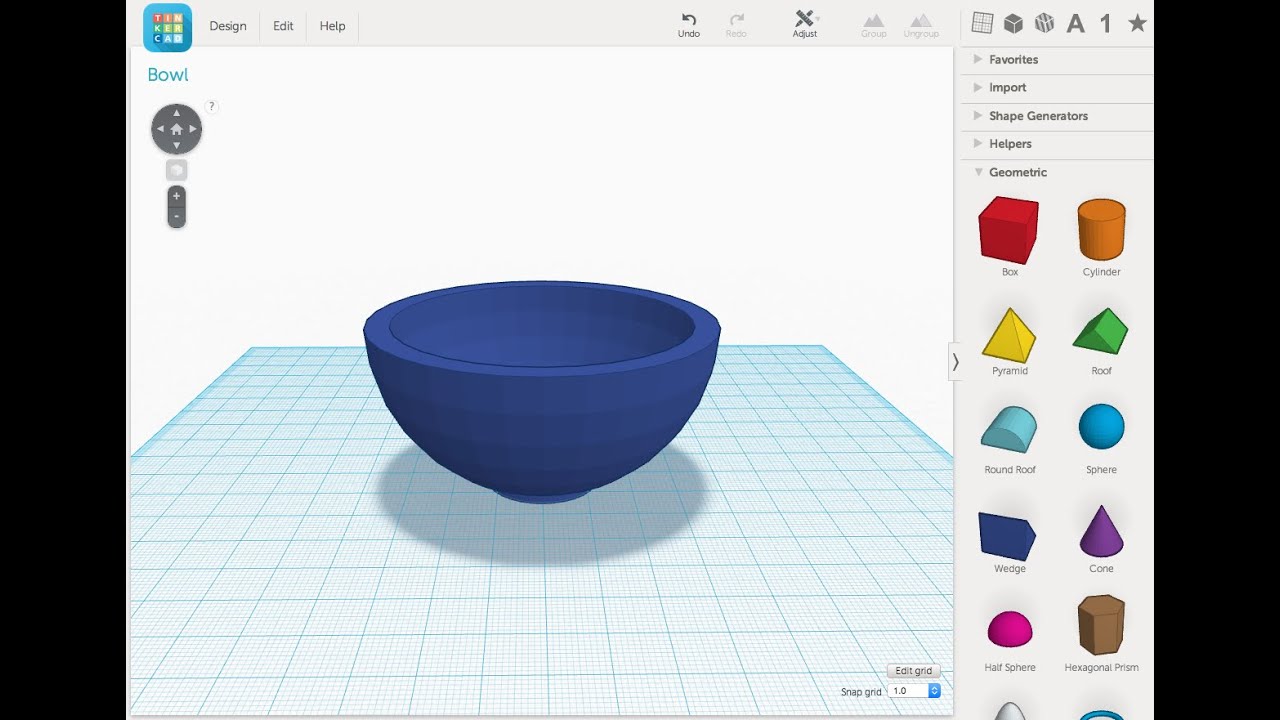Click the fit view cube button
The height and width of the screenshot is (720, 1280).
(176, 171)
